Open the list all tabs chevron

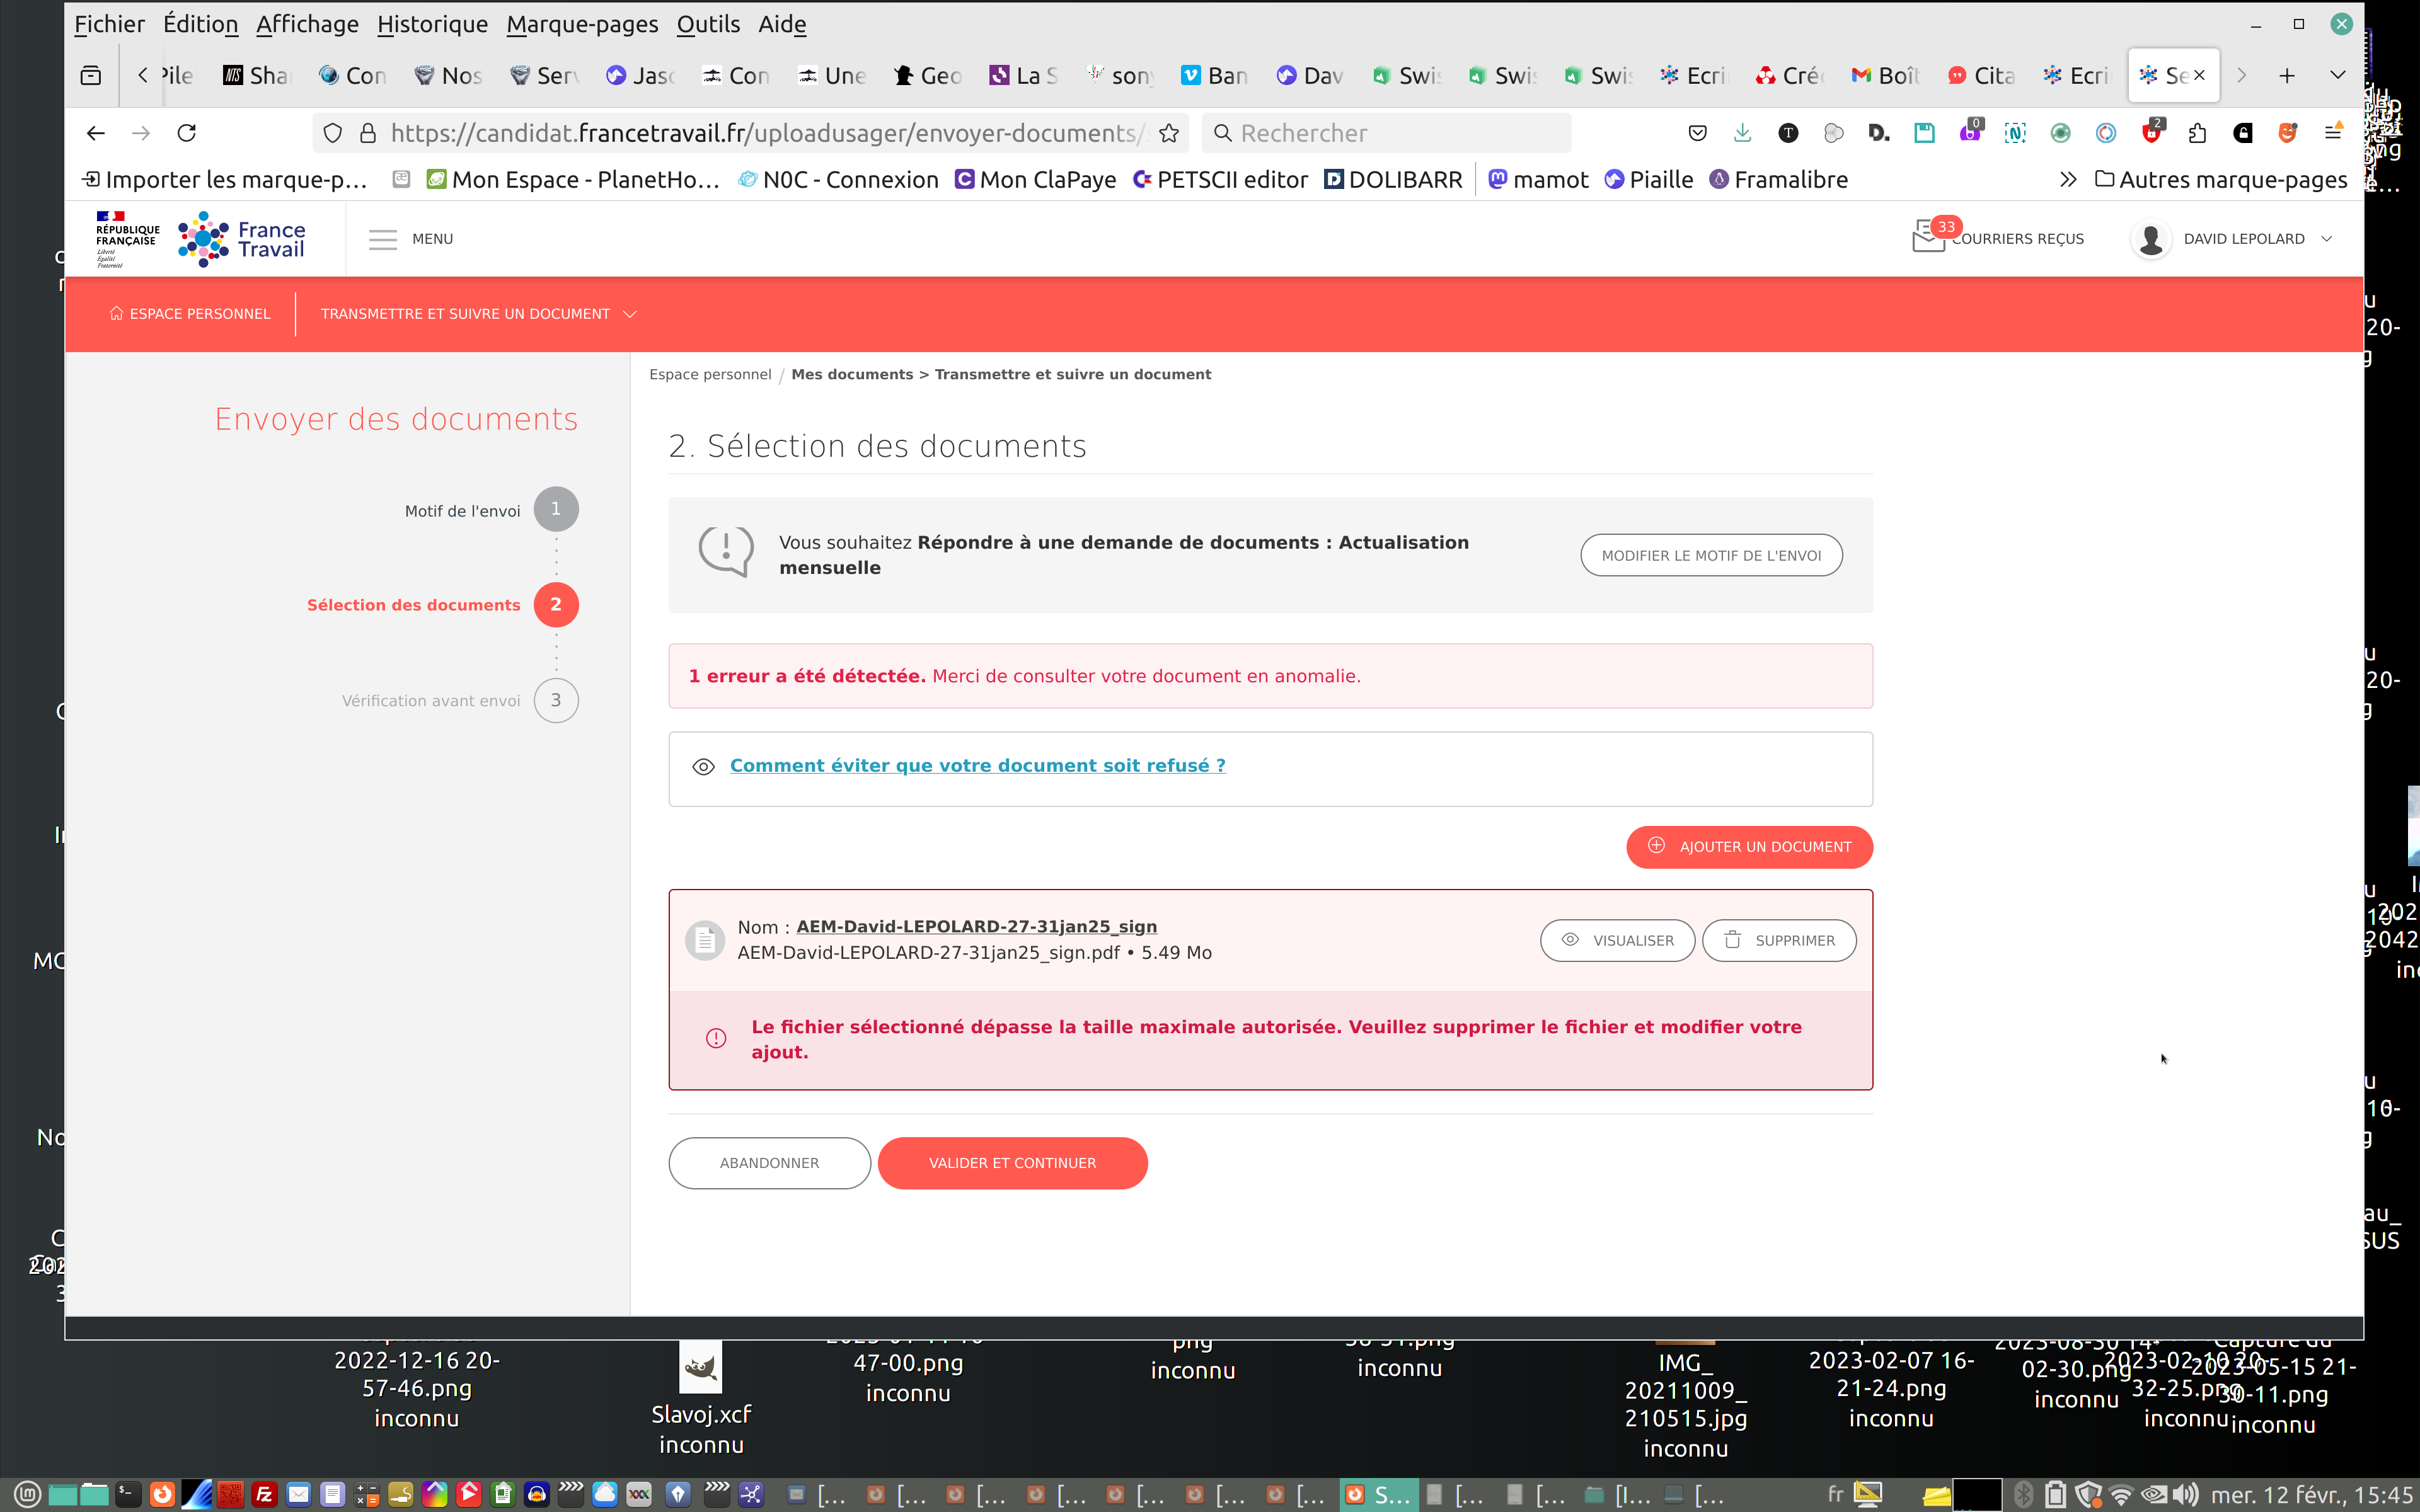(x=2337, y=75)
